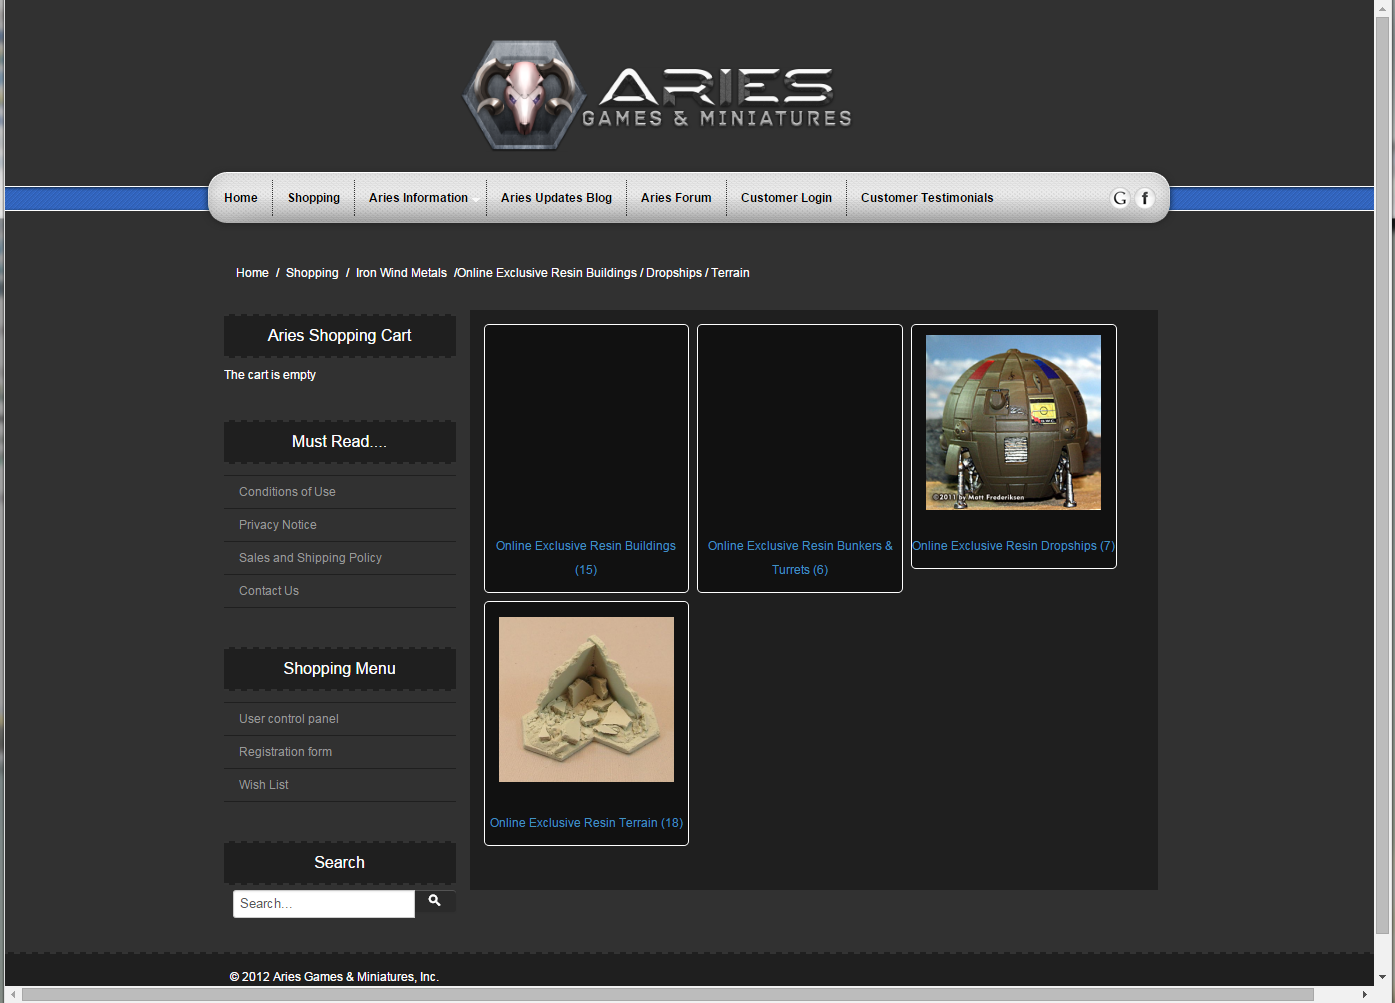The height and width of the screenshot is (1003, 1395).
Task: Go to Home in the navigation bar
Action: tap(241, 198)
